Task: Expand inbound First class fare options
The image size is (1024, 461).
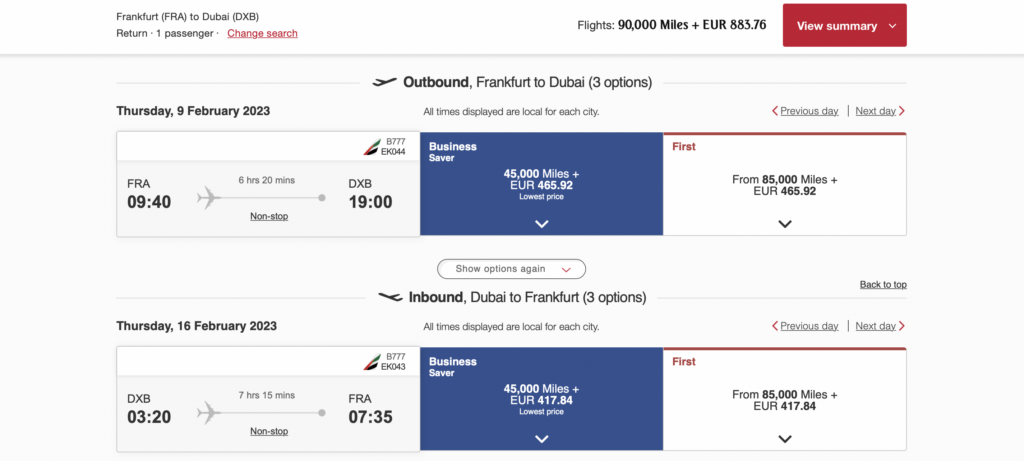Action: coord(785,439)
